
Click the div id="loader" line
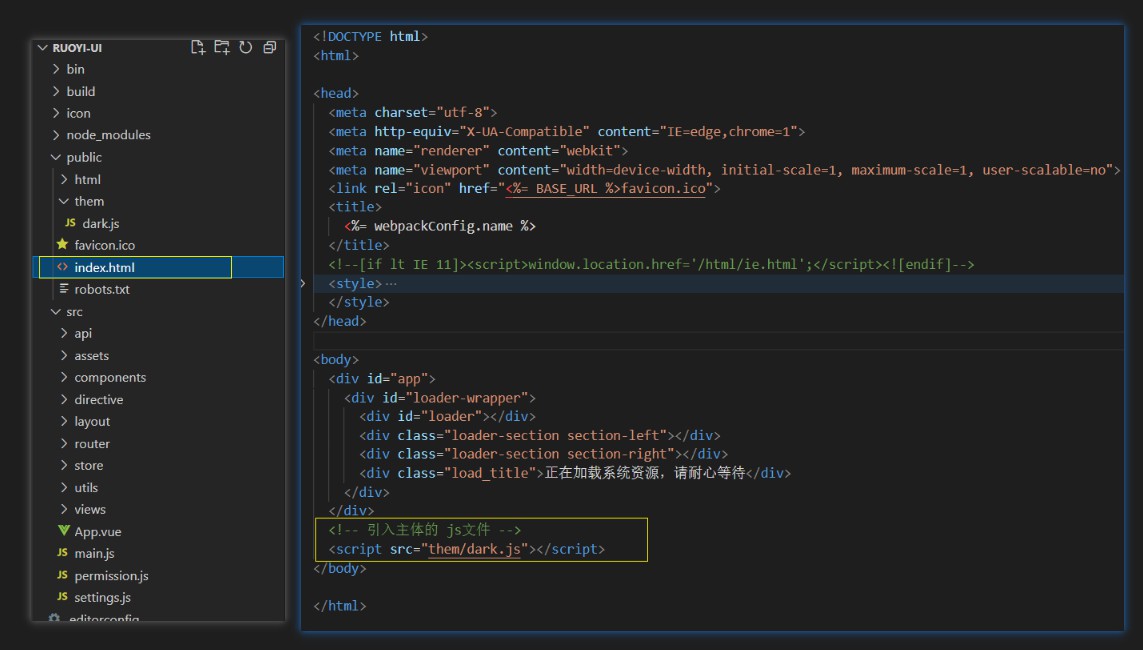(x=447, y=416)
